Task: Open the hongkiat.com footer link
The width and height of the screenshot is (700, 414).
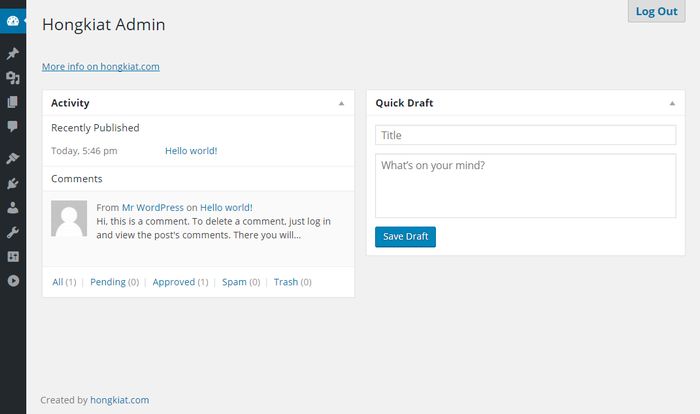Action: (x=120, y=400)
